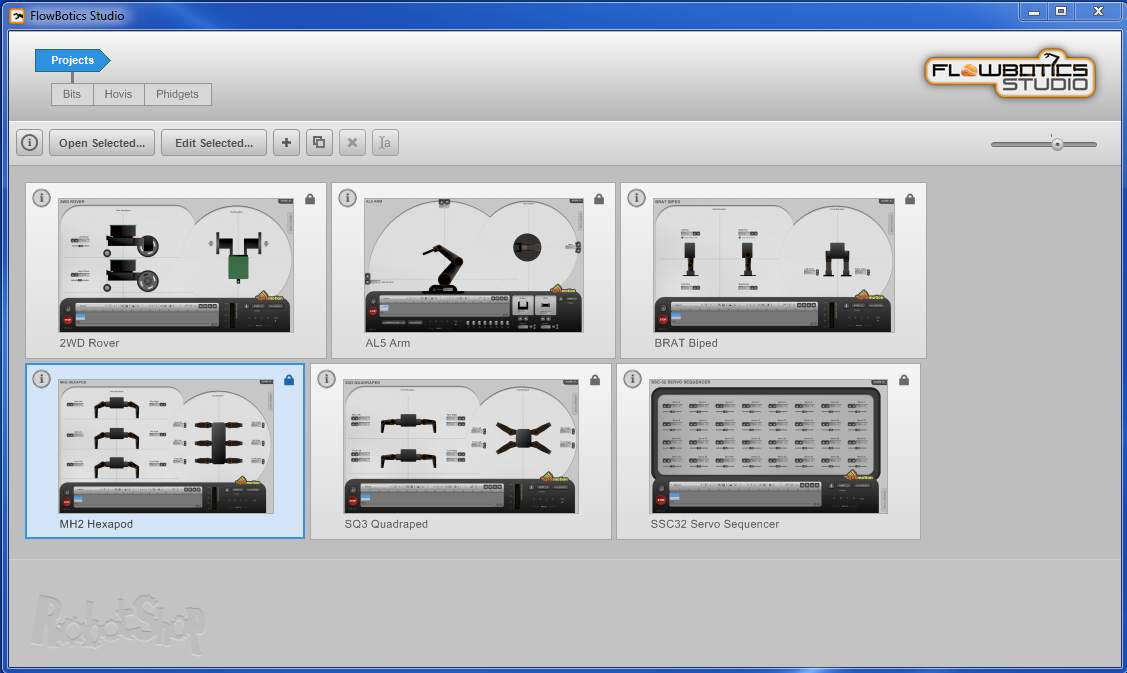1127x673 pixels.
Task: Click the info icon on the toolbar
Action: [29, 142]
